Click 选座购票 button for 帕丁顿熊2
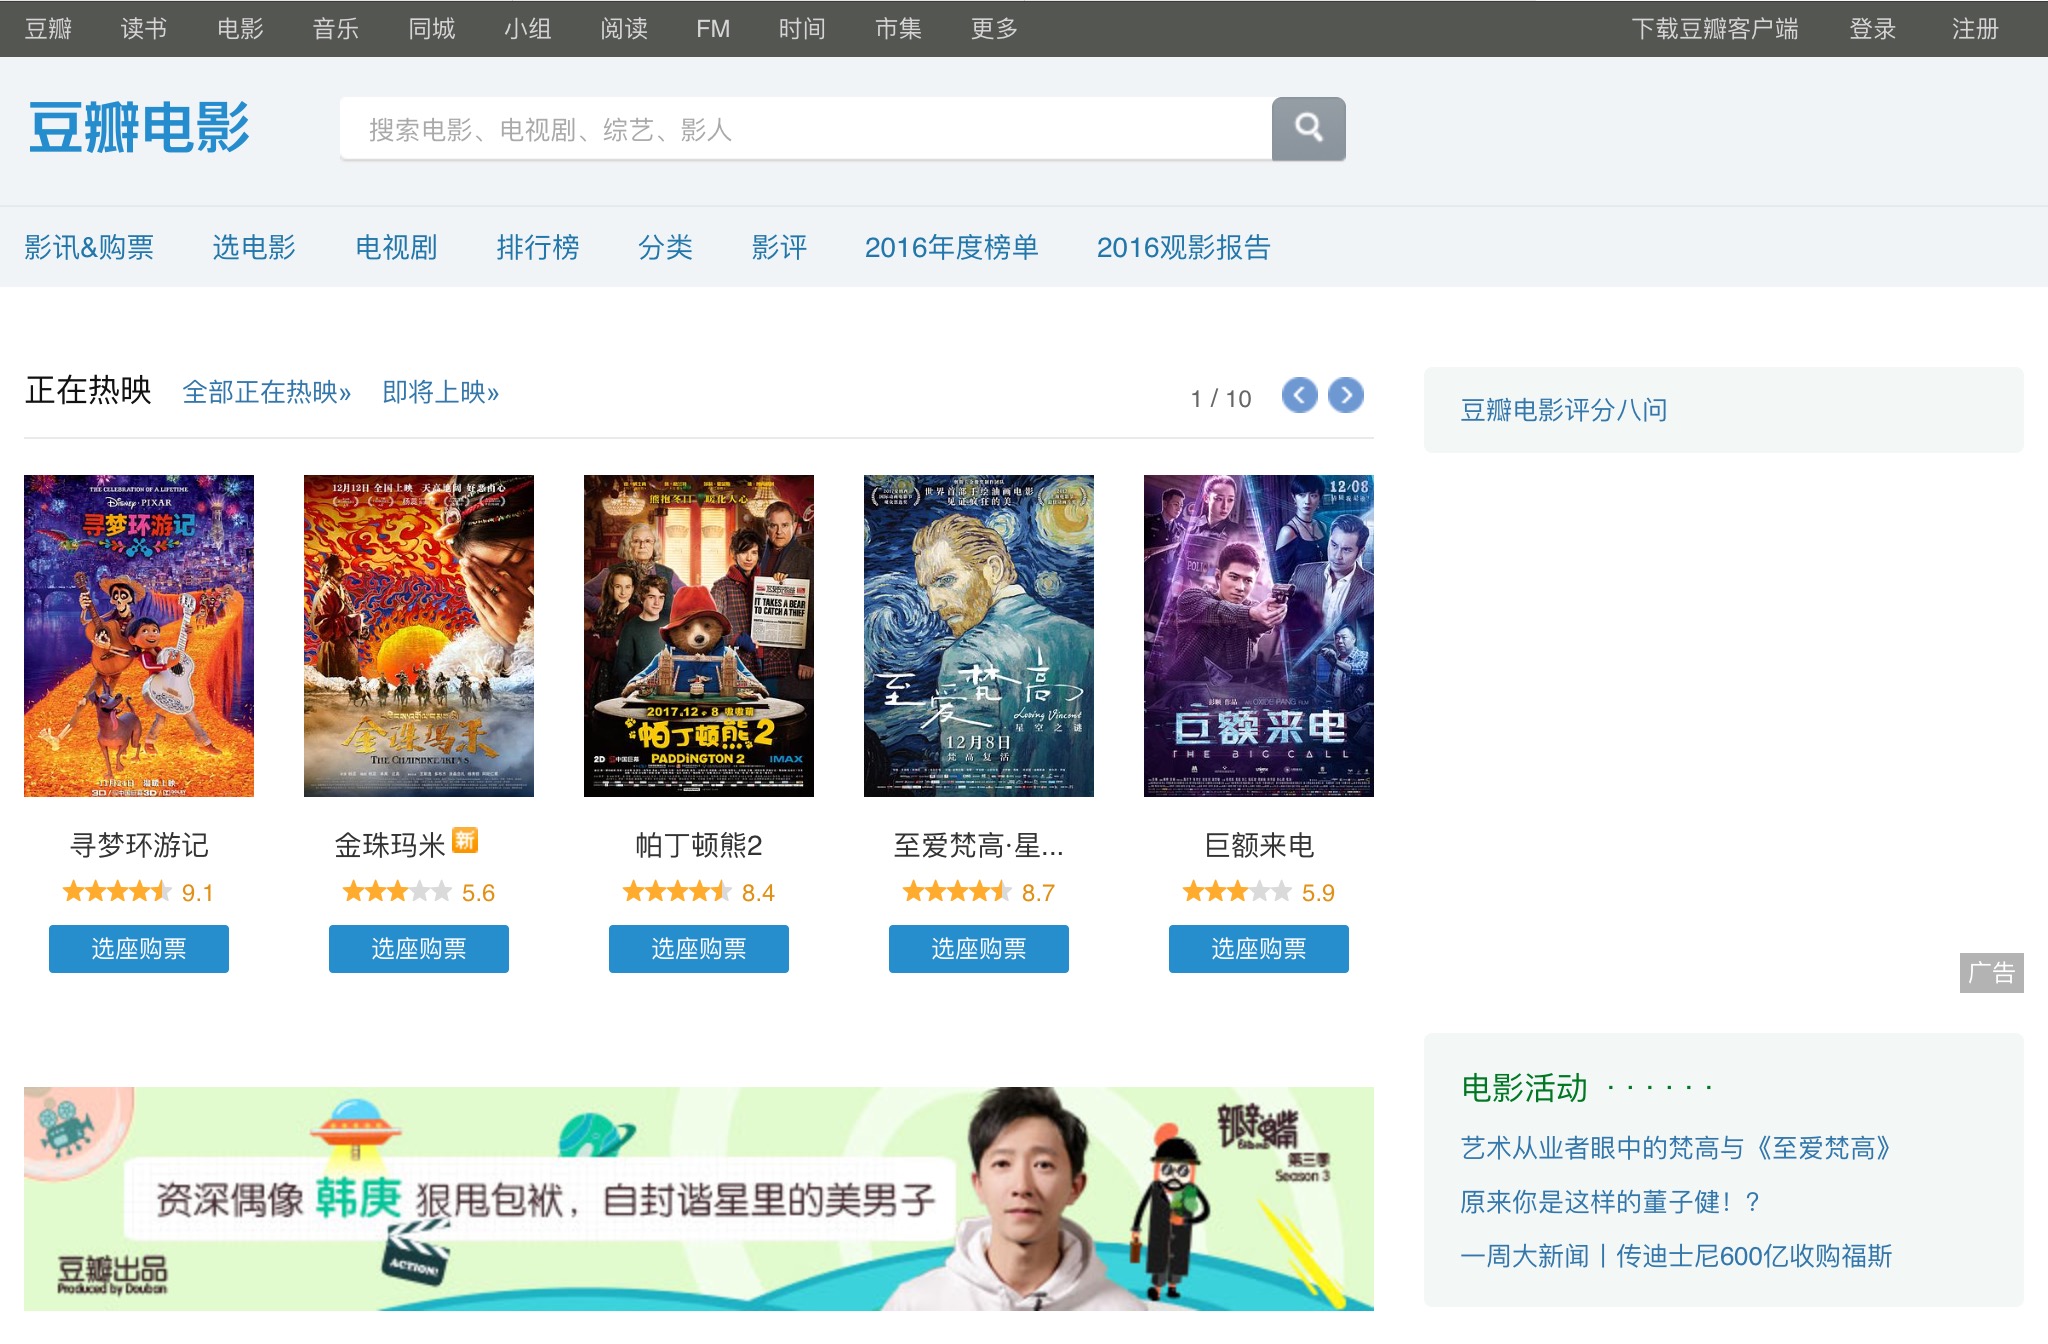This screenshot has height=1344, width=2048. 698,948
